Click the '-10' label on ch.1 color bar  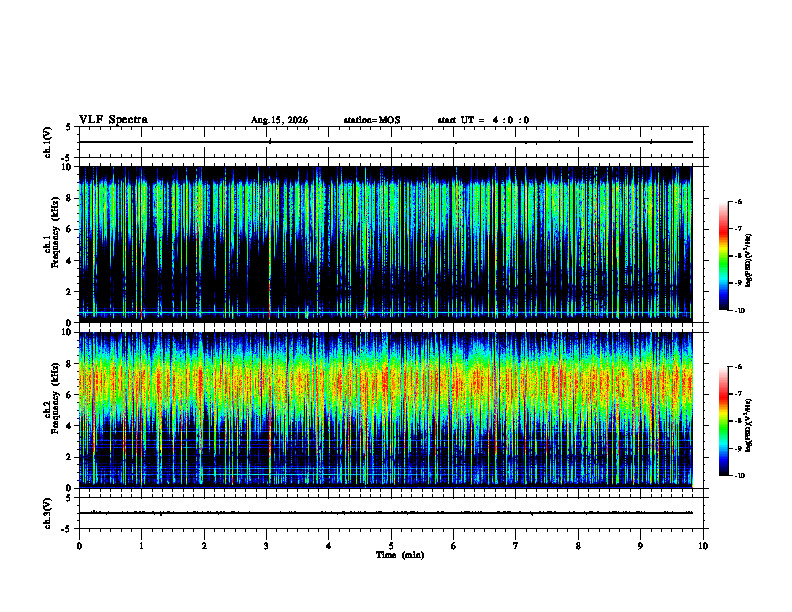[739, 311]
